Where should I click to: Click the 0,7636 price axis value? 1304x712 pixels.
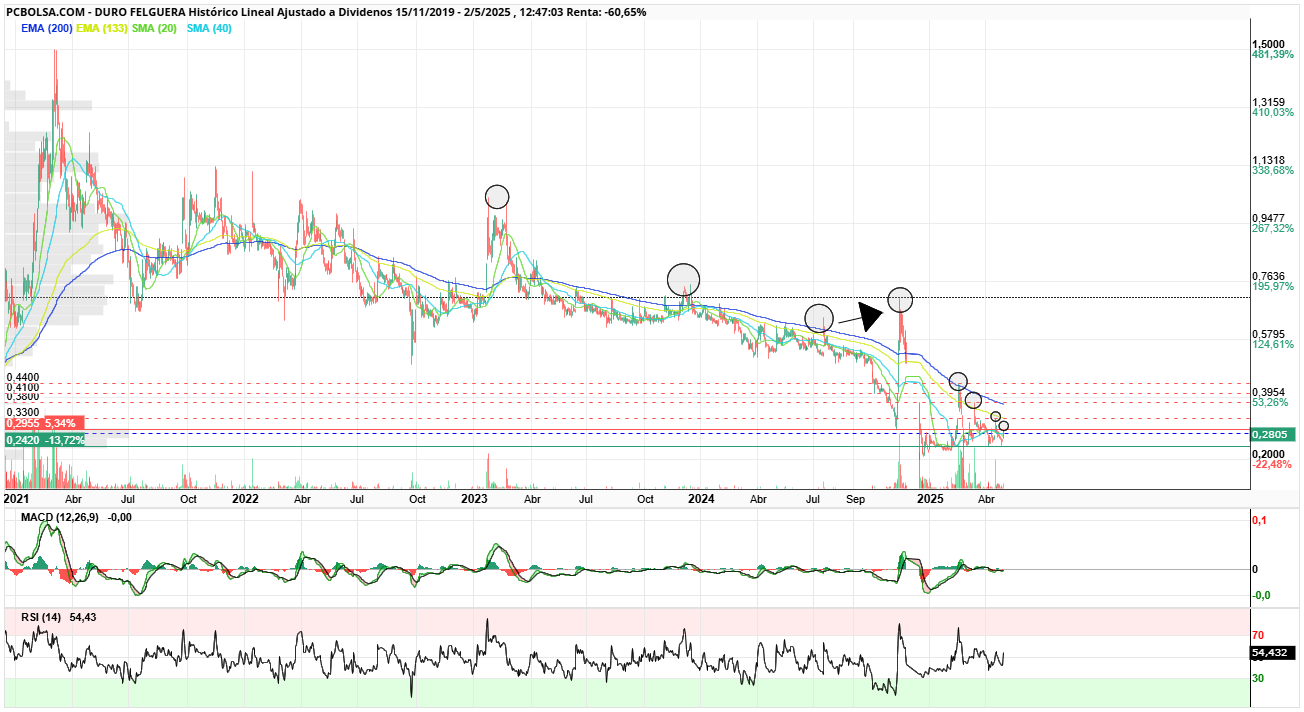[1269, 276]
